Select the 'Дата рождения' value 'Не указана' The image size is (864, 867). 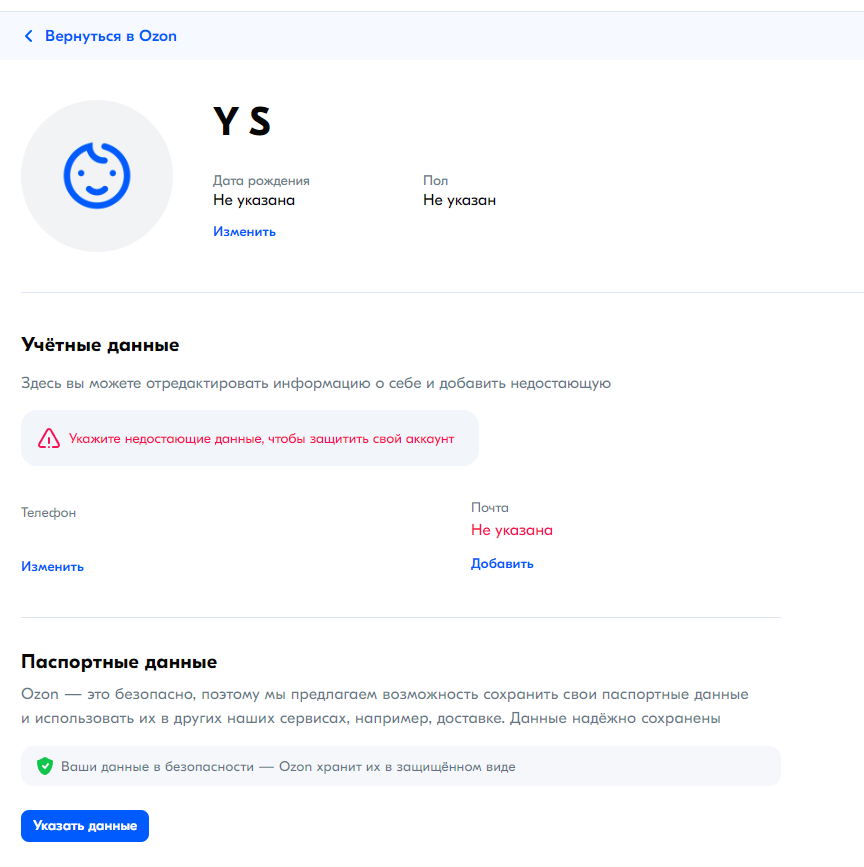click(254, 200)
